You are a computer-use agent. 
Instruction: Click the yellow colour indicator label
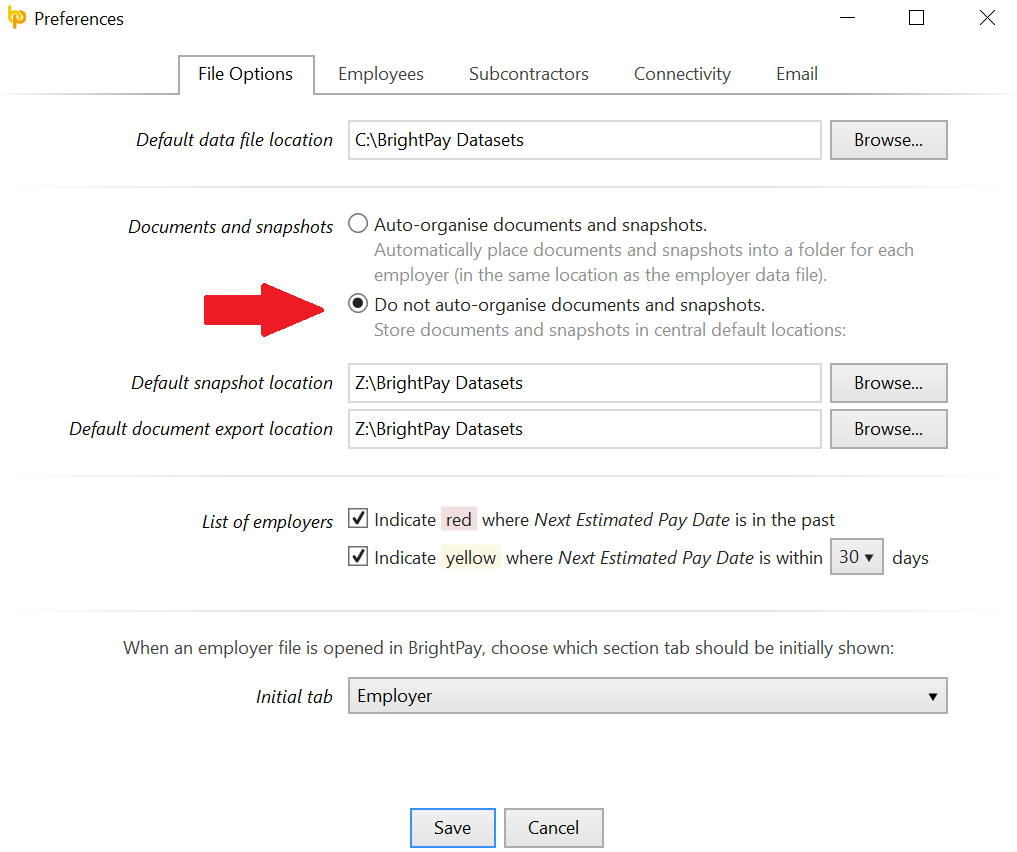[471, 558]
